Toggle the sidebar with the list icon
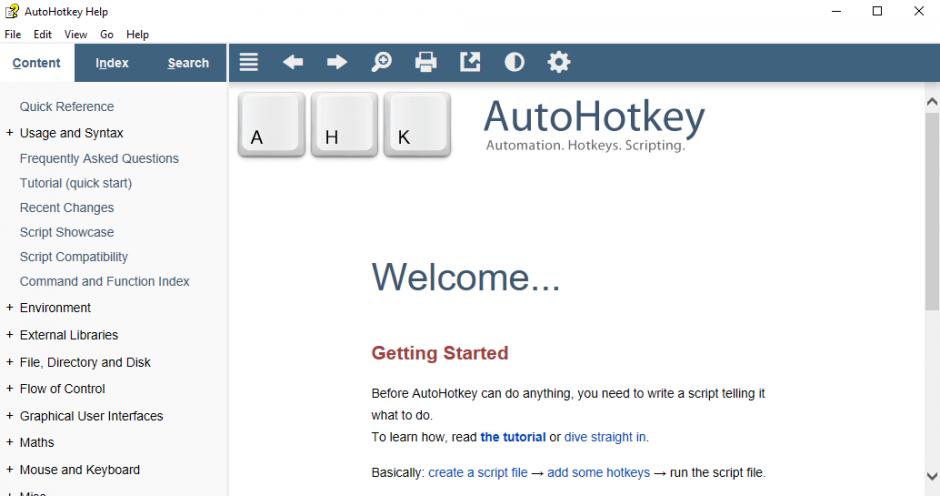Screen dimensions: 940x496 [x=249, y=62]
